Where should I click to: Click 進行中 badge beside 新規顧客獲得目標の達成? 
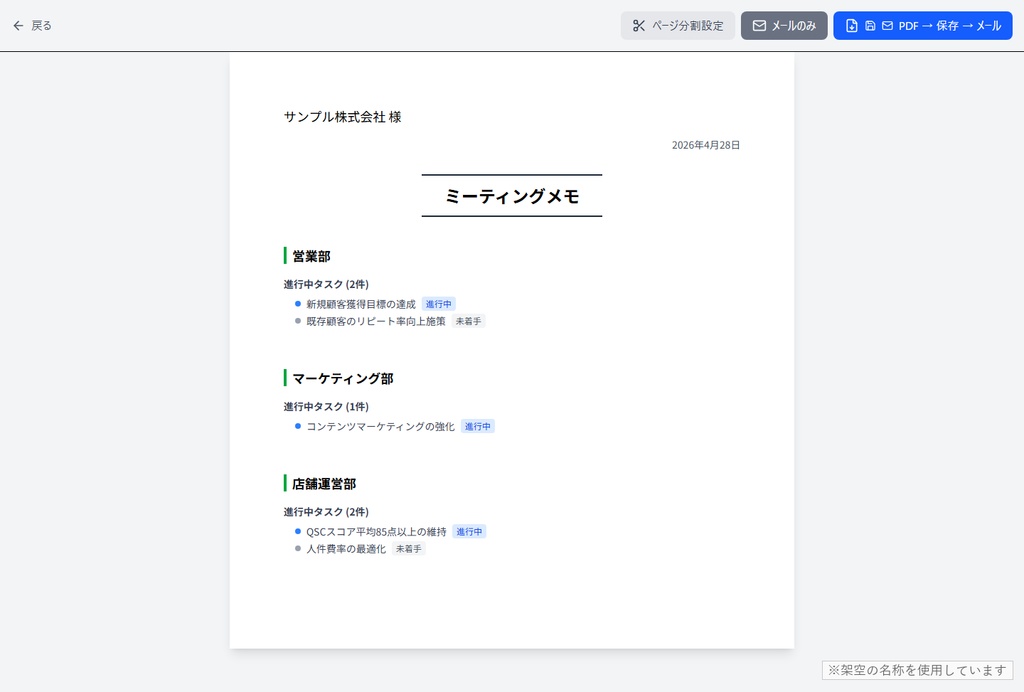[438, 304]
